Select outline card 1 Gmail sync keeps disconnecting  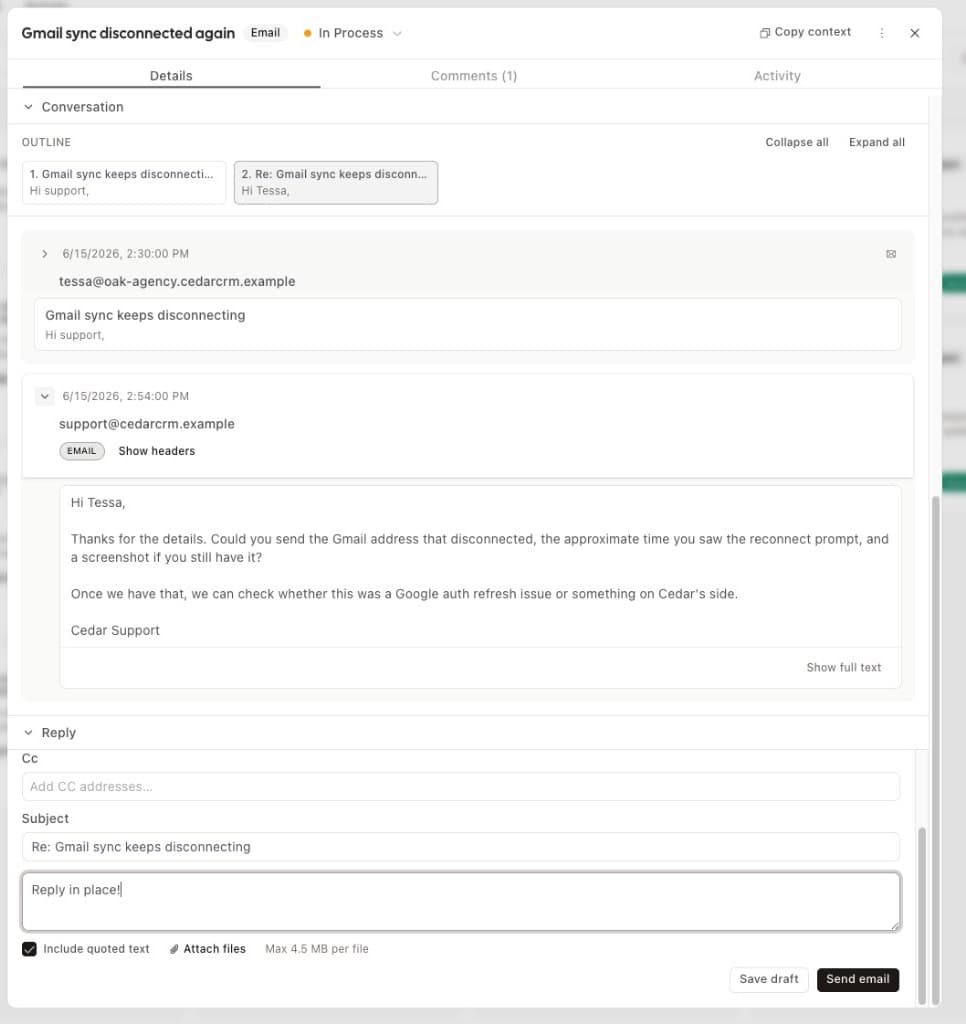tap(124, 182)
